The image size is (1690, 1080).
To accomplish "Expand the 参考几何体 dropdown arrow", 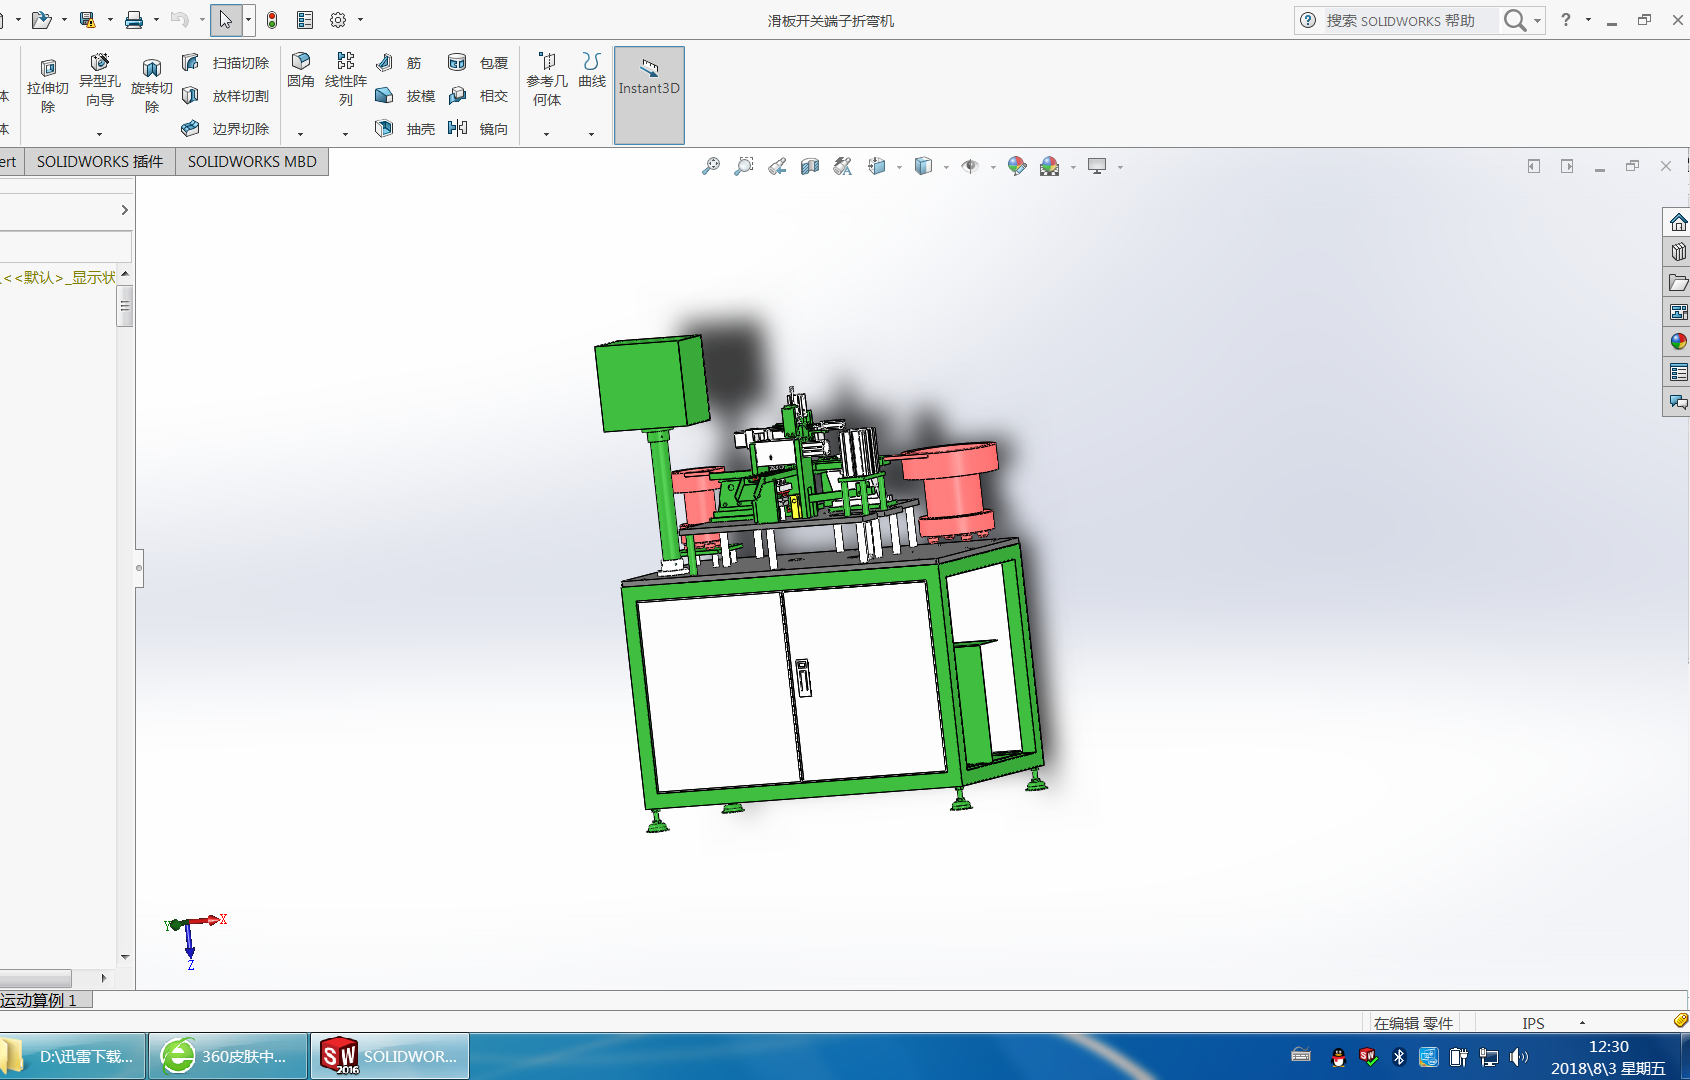I will tap(546, 134).
